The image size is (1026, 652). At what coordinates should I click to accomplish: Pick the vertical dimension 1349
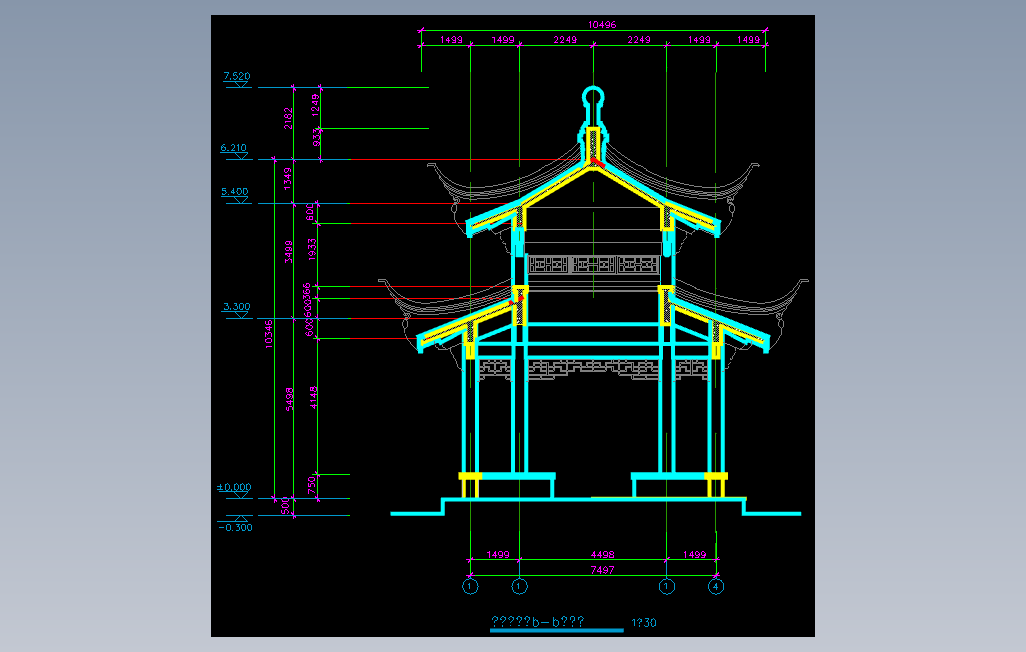287,179
